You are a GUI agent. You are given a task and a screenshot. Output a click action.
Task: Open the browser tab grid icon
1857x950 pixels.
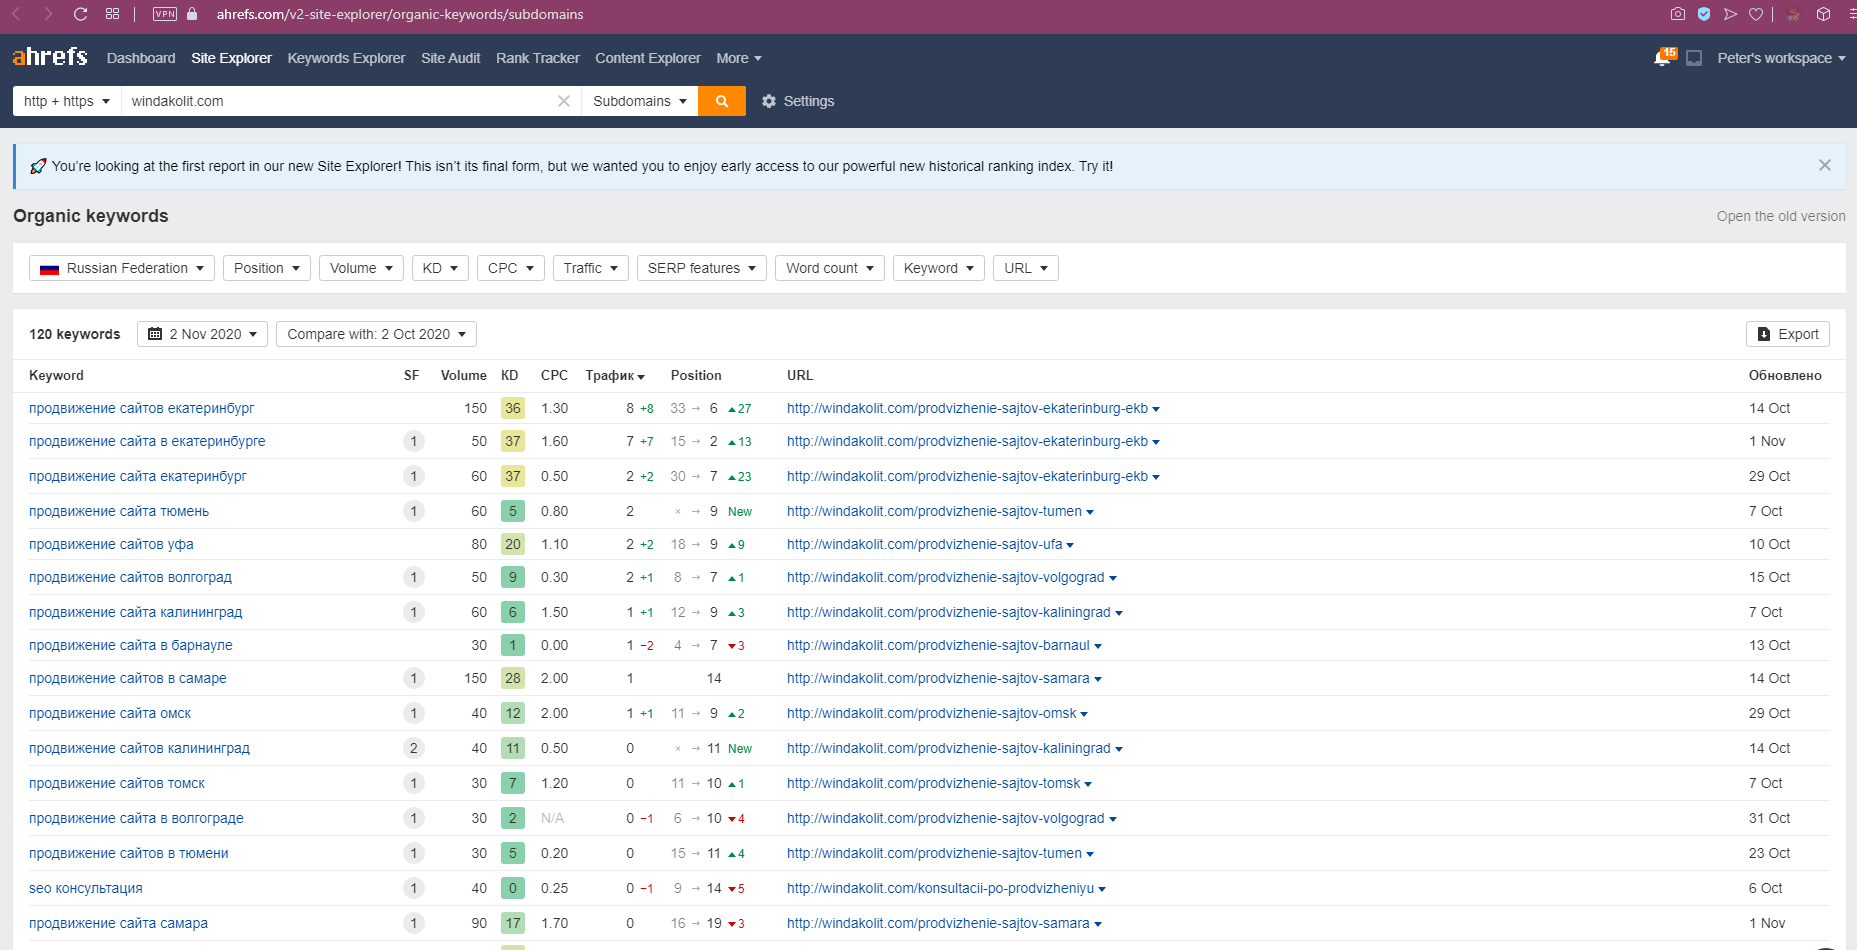click(x=112, y=14)
